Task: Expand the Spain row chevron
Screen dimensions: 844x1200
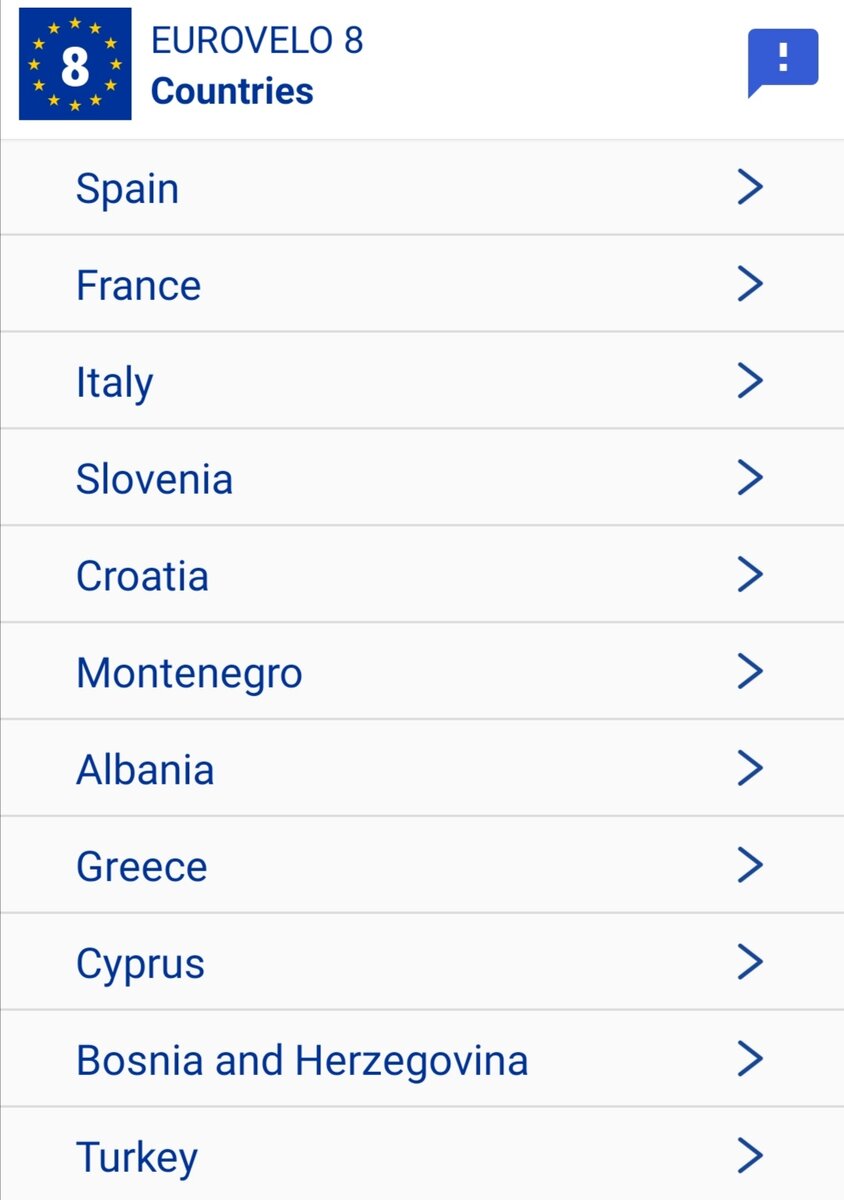Action: pyautogui.click(x=750, y=187)
